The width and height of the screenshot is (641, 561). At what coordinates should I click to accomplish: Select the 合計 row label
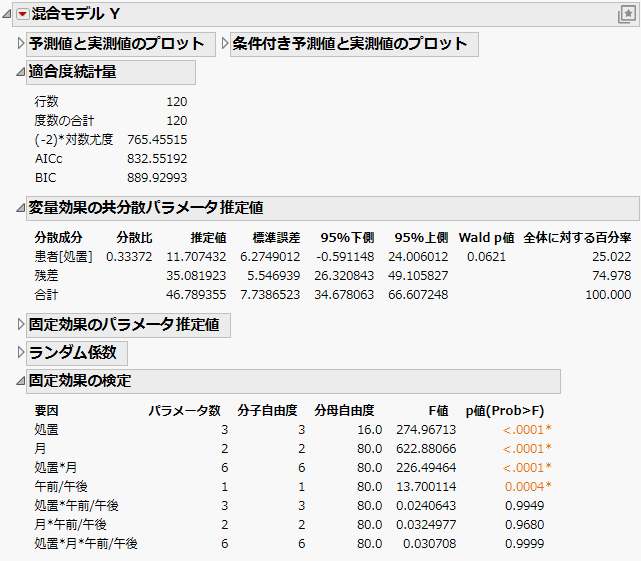46,295
